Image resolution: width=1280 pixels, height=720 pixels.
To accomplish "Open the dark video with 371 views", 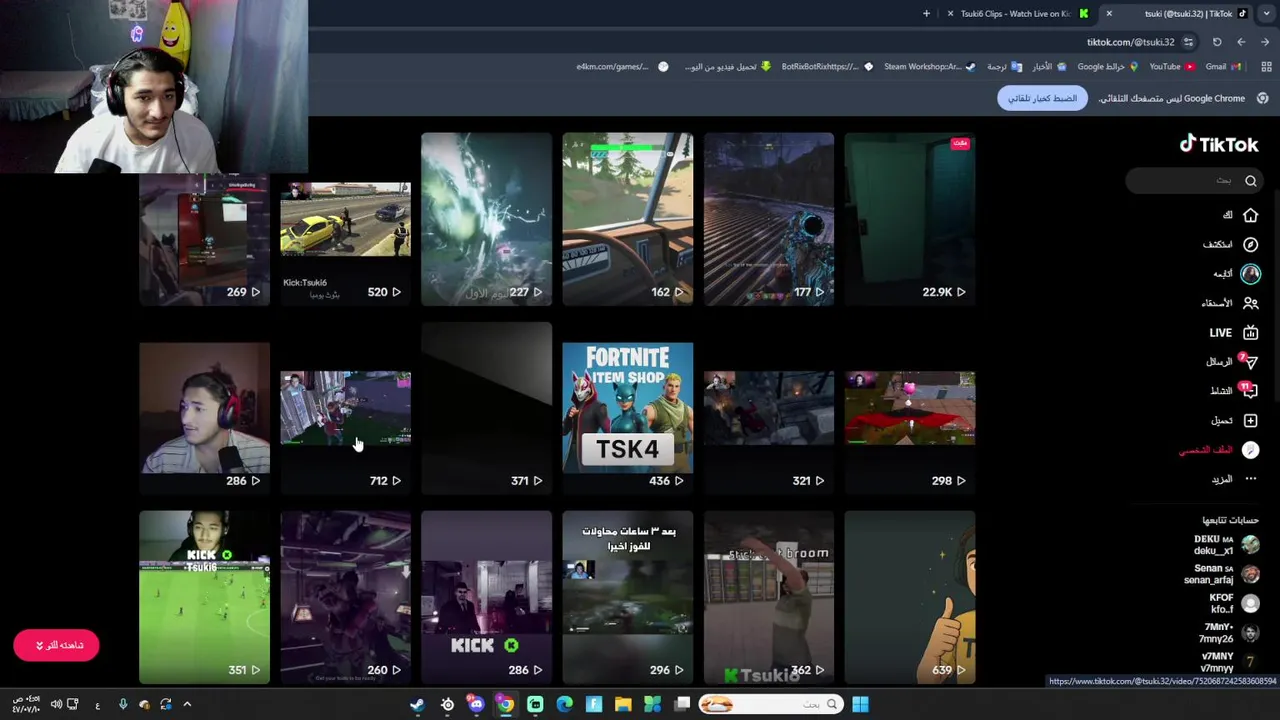I will 486,408.
